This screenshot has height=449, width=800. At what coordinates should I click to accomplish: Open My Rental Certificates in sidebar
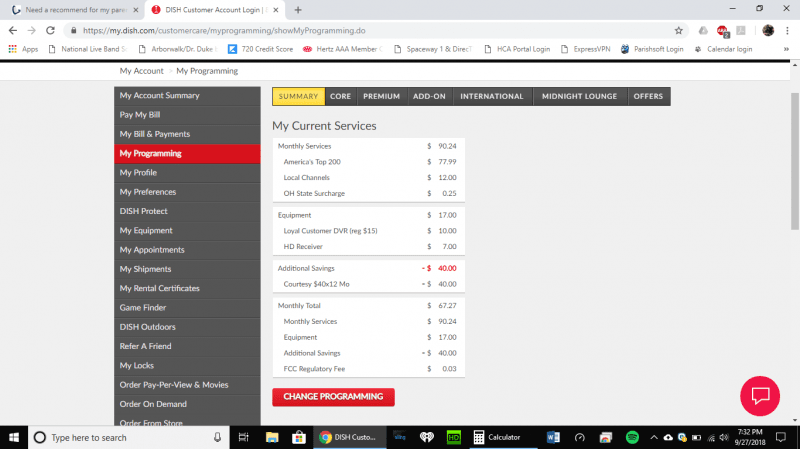click(x=187, y=288)
